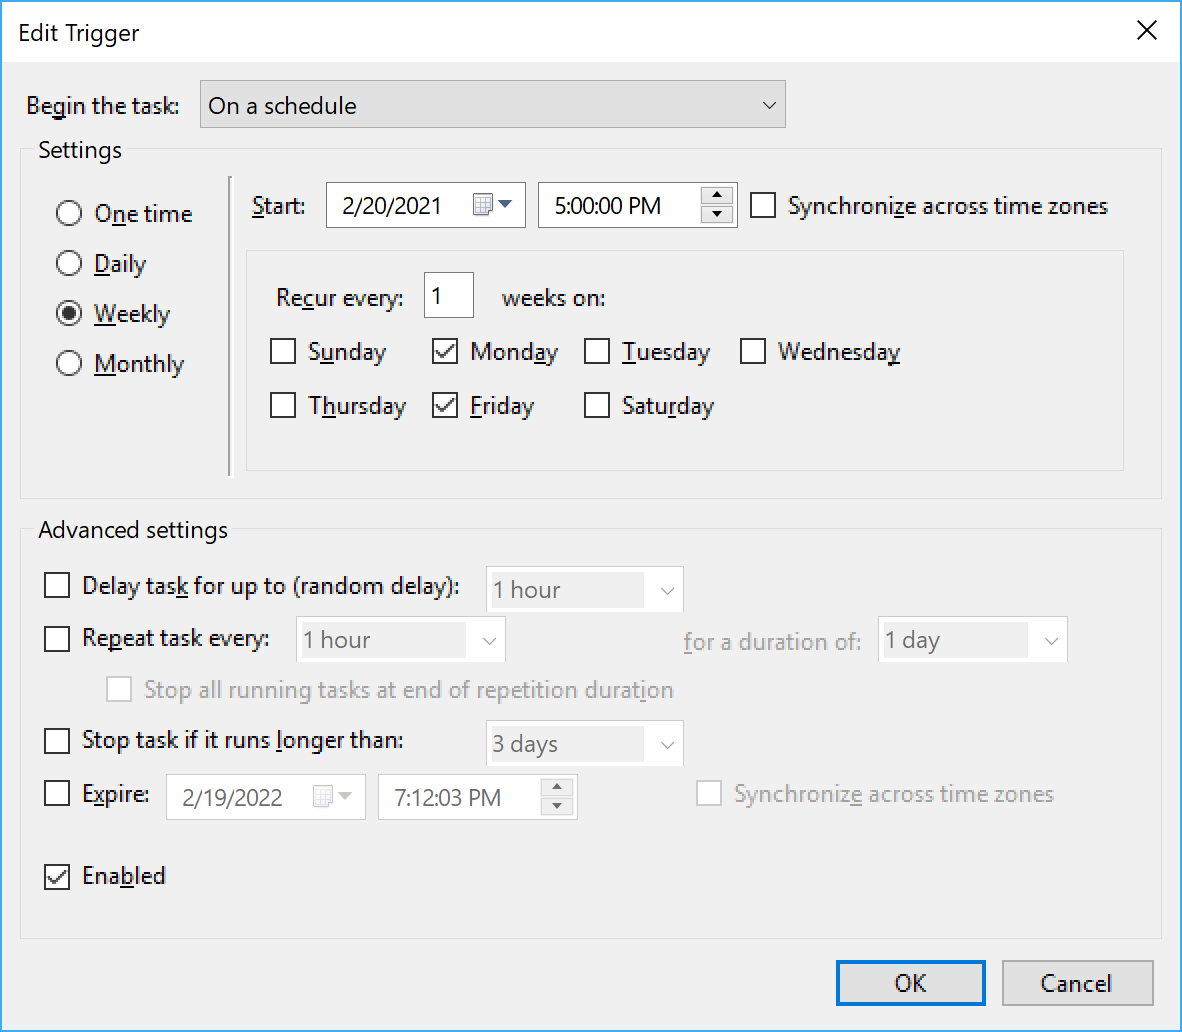Select the Daily schedule option
Viewport: 1182px width, 1032px height.
(69, 264)
